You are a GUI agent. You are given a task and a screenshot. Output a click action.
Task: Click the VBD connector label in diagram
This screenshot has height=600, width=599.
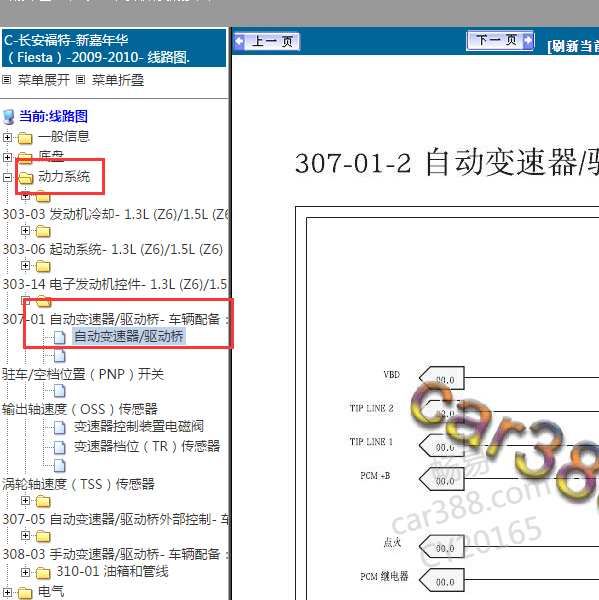click(392, 375)
